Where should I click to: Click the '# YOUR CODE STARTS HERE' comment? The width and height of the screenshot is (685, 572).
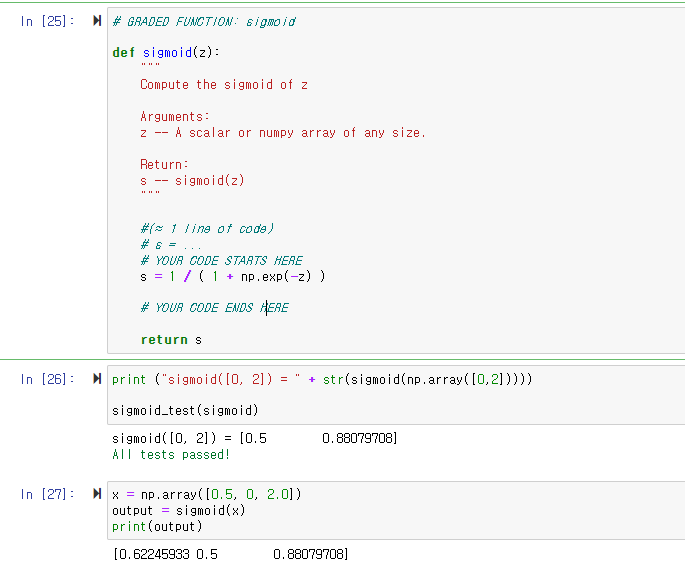221,261
